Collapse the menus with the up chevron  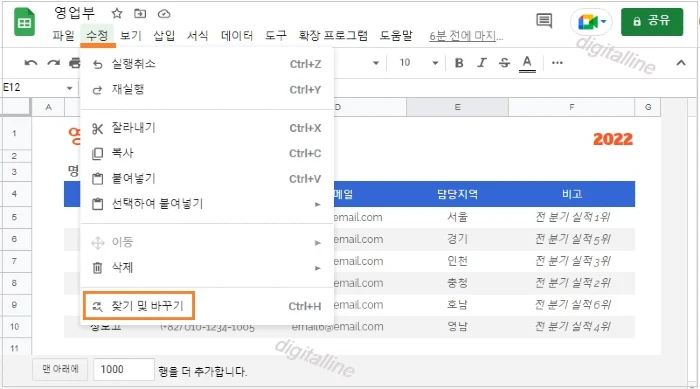681,63
